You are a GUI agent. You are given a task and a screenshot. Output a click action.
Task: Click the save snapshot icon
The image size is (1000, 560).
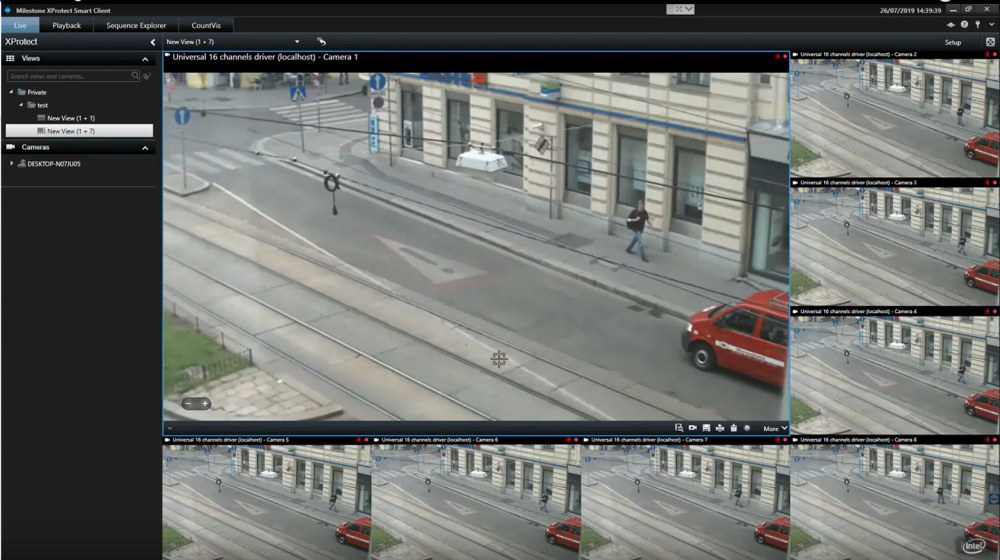[706, 428]
